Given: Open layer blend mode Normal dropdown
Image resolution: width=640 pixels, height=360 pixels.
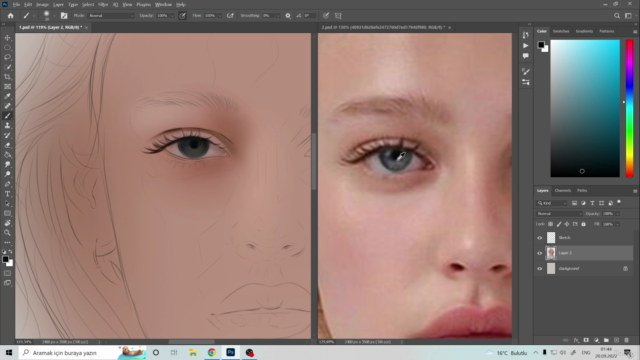Looking at the screenshot, I should (559, 213).
